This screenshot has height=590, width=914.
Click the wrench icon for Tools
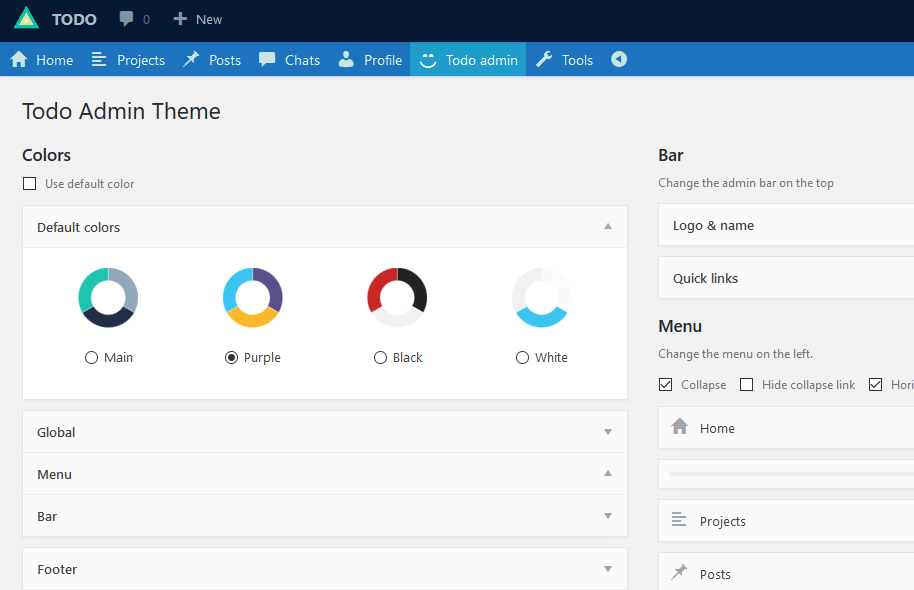point(544,60)
